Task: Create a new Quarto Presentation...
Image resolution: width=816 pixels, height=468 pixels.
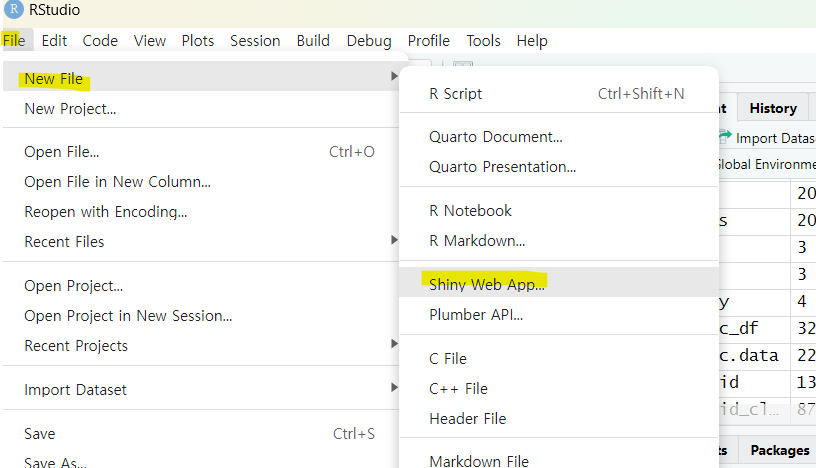Action: [559, 167]
